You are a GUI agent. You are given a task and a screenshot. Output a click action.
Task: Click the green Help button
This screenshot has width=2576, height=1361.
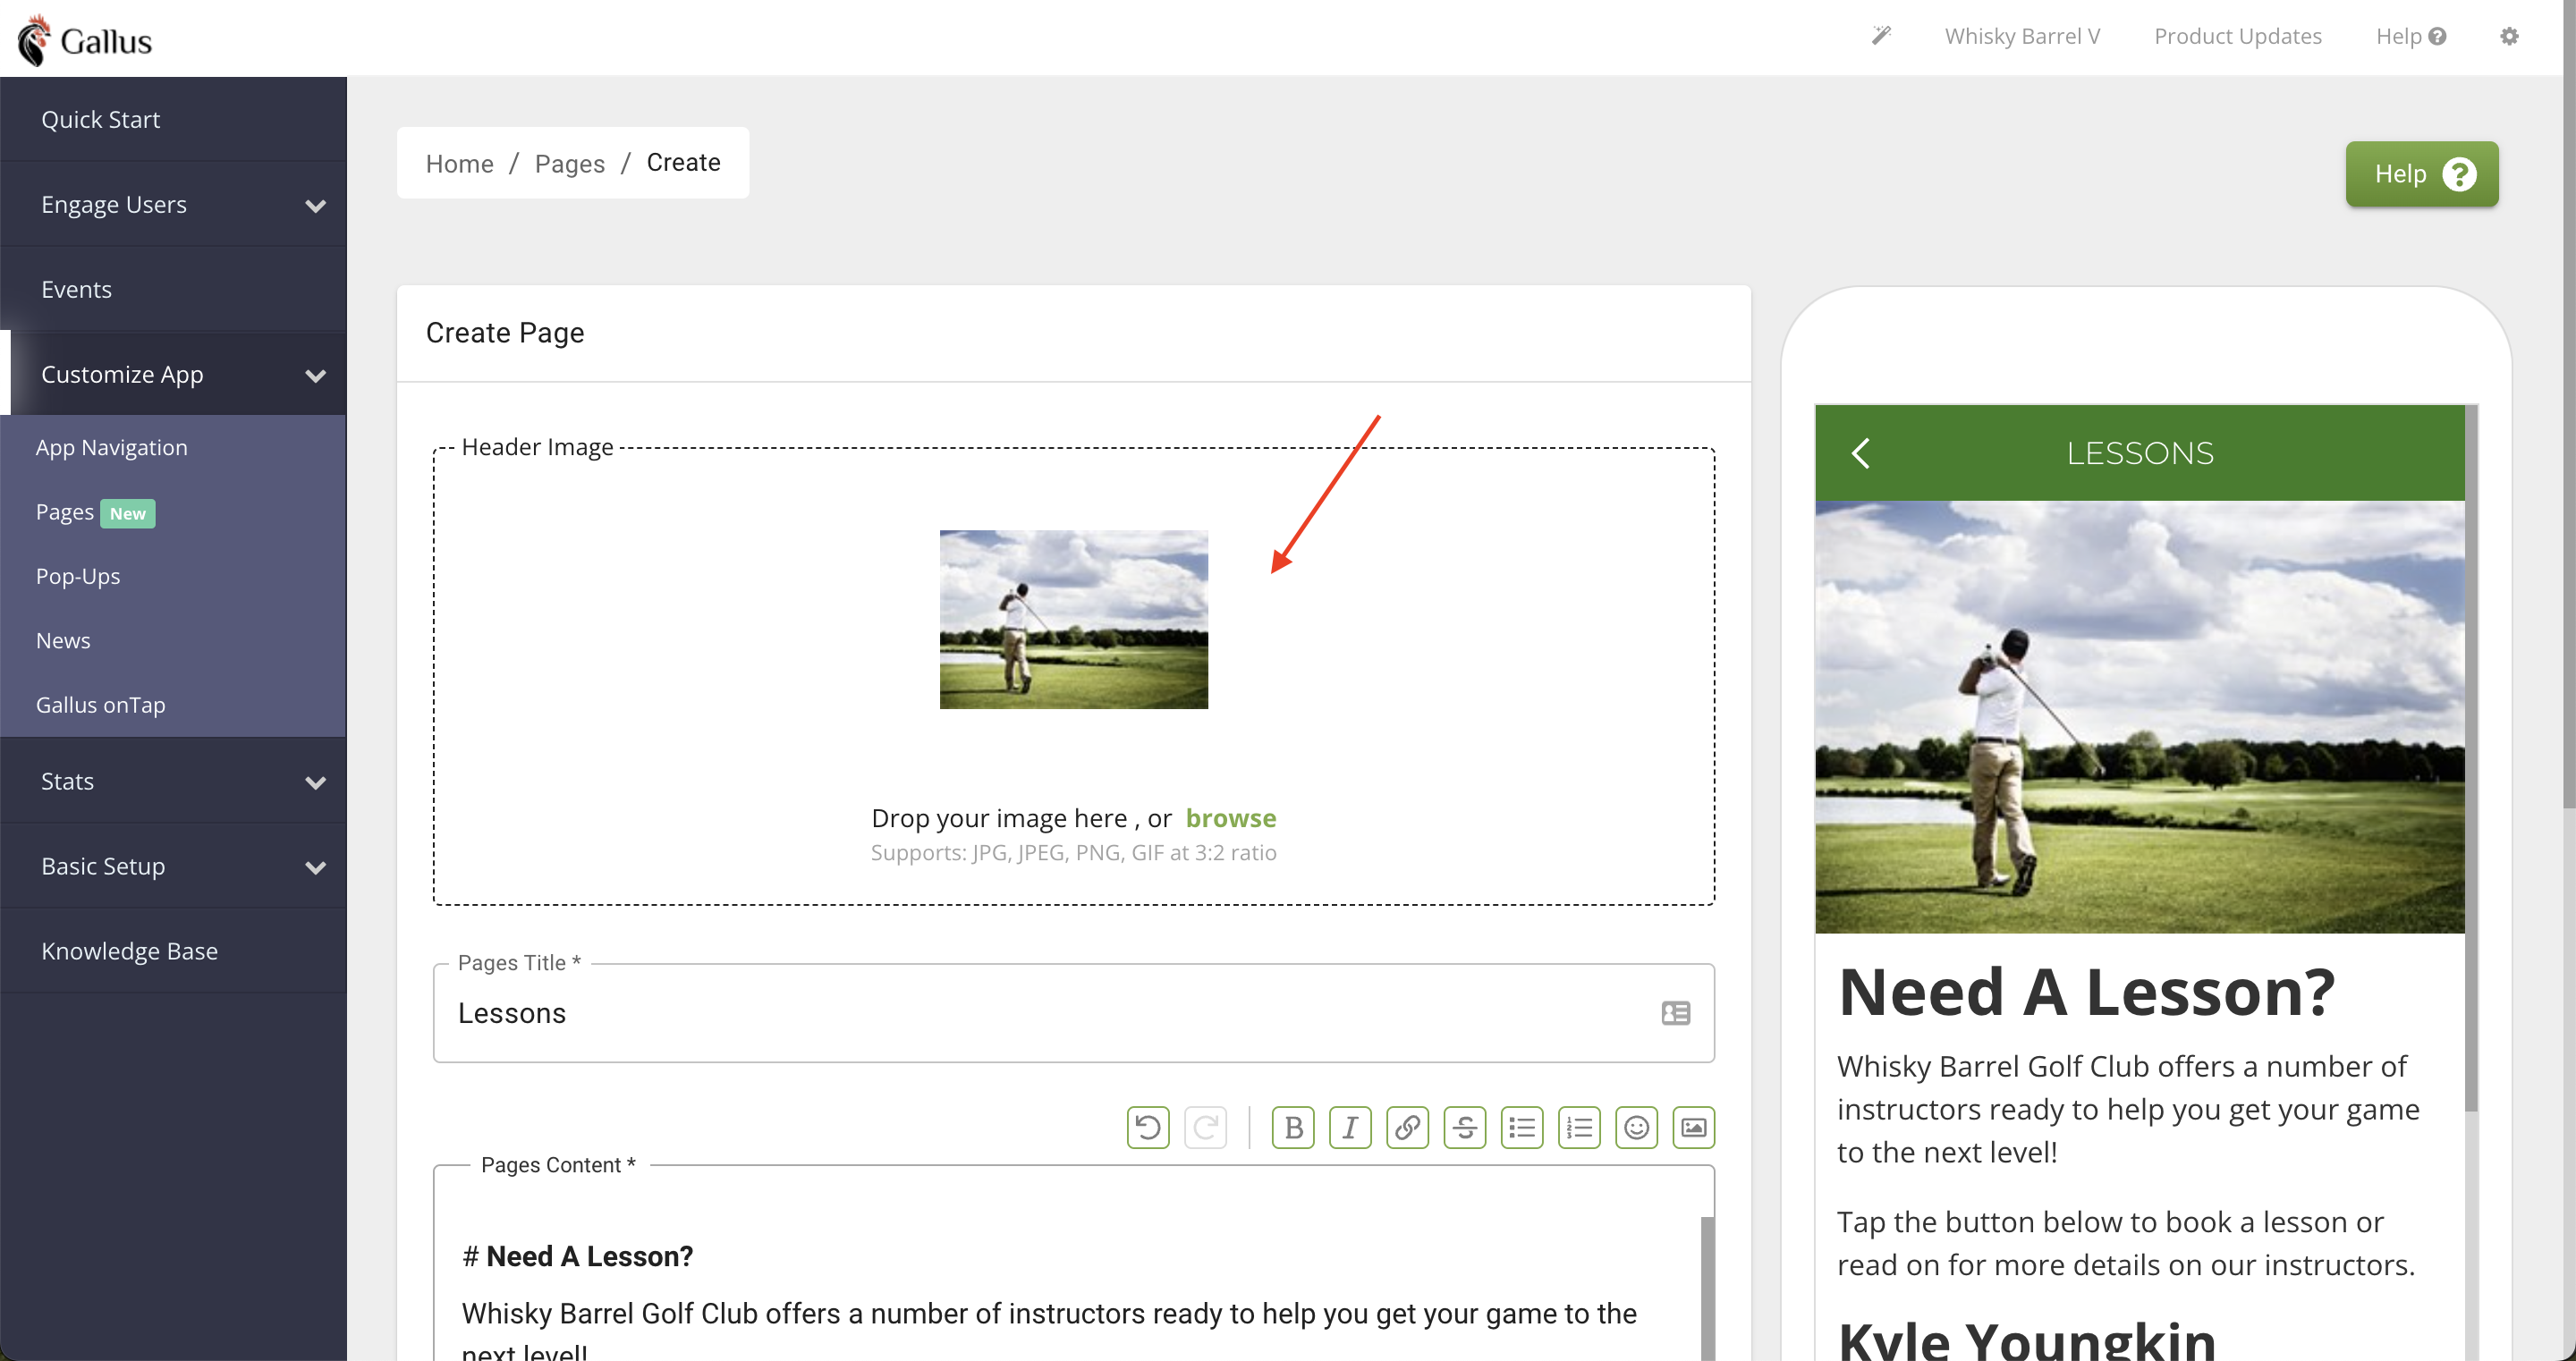click(x=2422, y=174)
